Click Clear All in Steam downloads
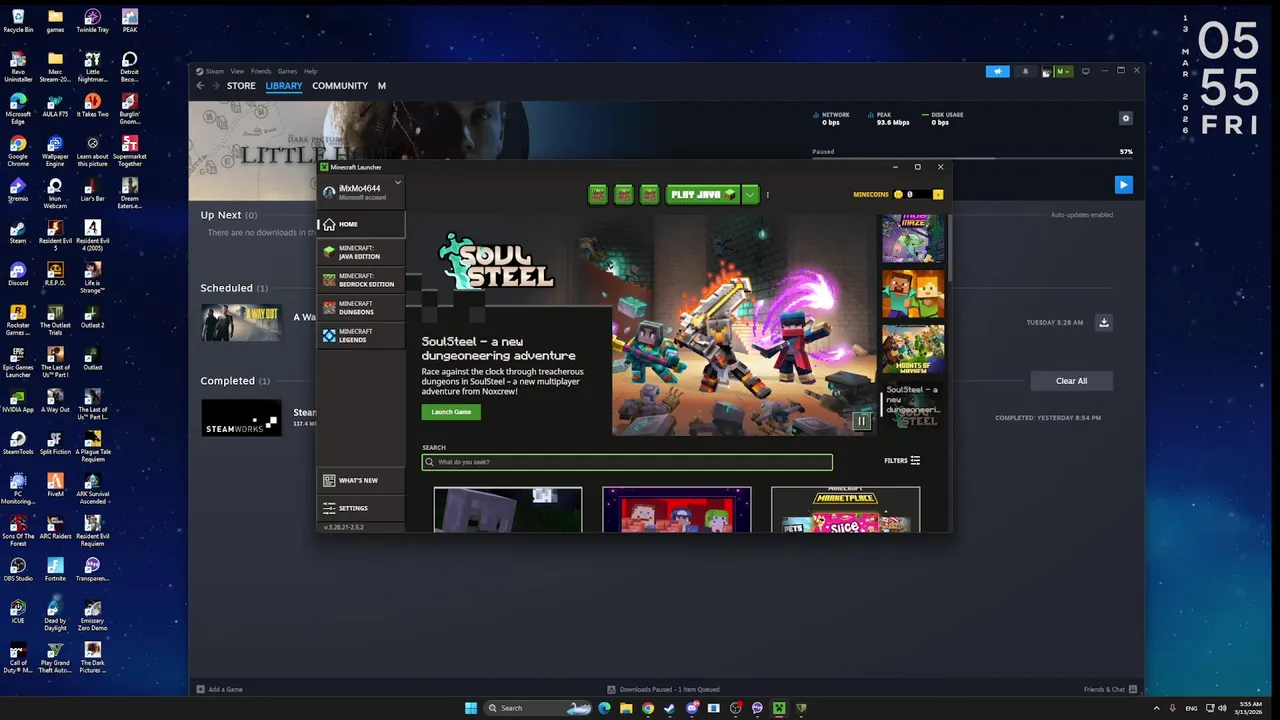Screen dimensions: 1280x720 click(x=1071, y=381)
